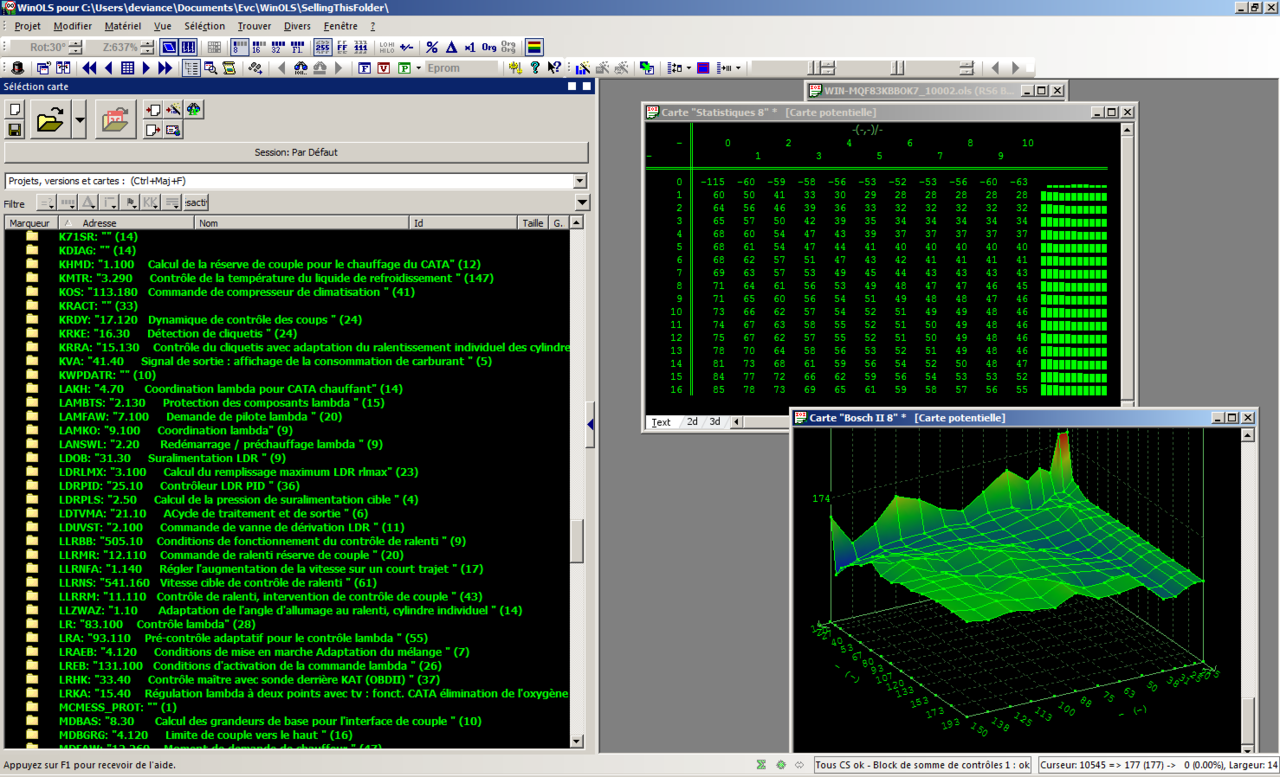The width and height of the screenshot is (1280, 777).
Task: Click the percent display toolbar icon
Action: coord(432,47)
